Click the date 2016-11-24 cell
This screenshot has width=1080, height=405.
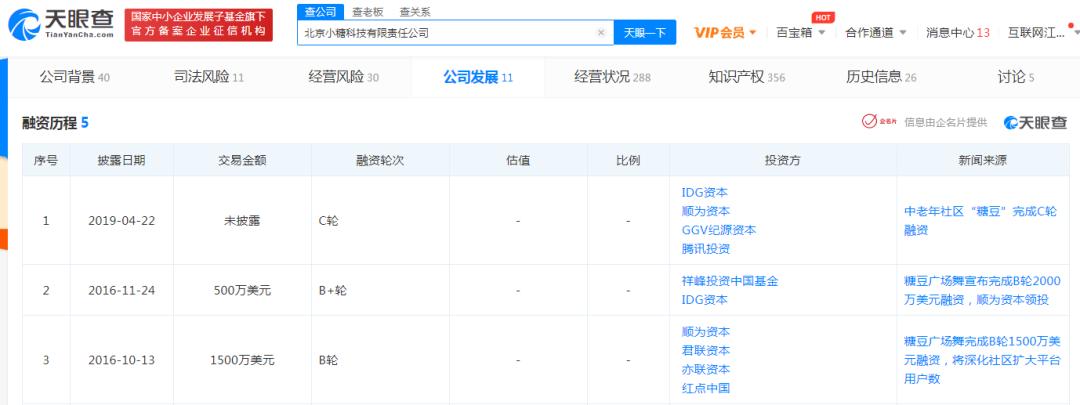(121, 291)
